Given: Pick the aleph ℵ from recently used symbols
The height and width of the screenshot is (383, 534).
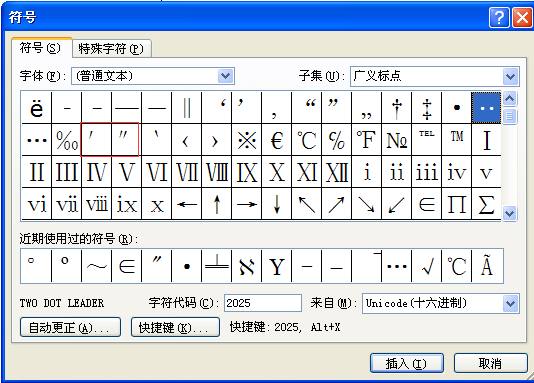Looking at the screenshot, I should coord(247,266).
